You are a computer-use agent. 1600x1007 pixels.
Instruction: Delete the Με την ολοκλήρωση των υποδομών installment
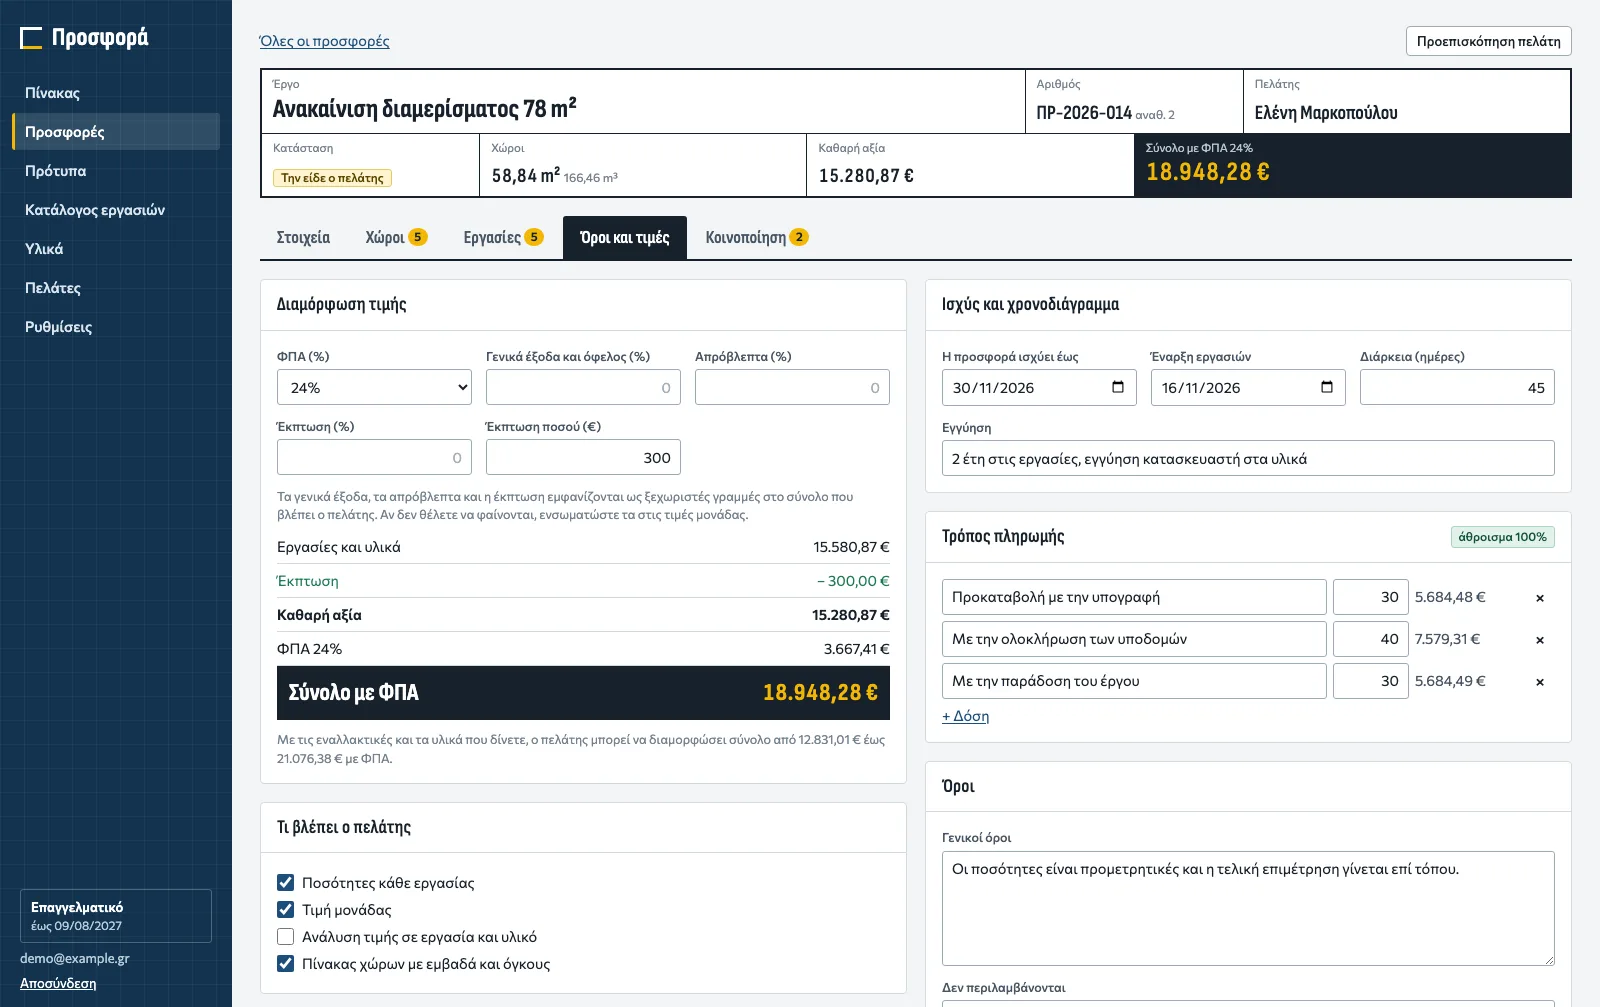point(1540,640)
